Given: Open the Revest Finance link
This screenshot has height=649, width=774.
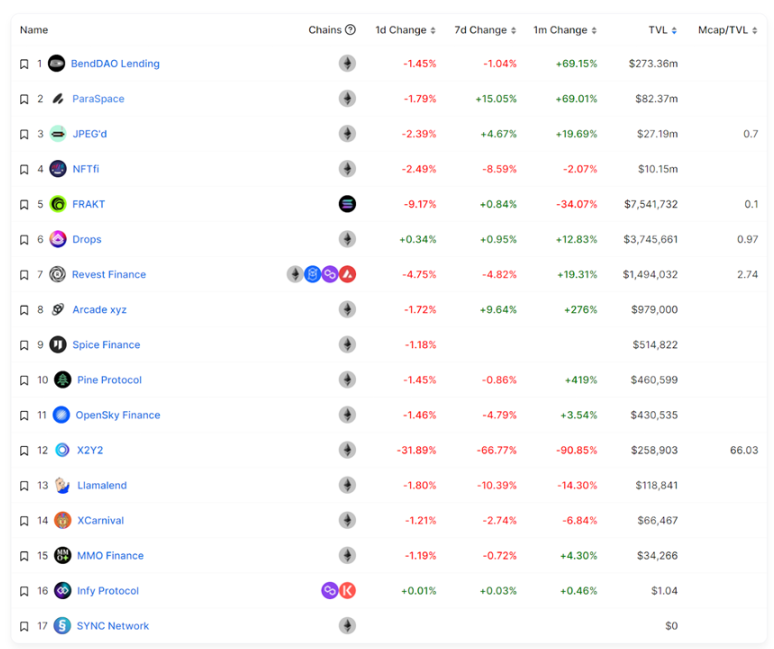Looking at the screenshot, I should coord(109,274).
